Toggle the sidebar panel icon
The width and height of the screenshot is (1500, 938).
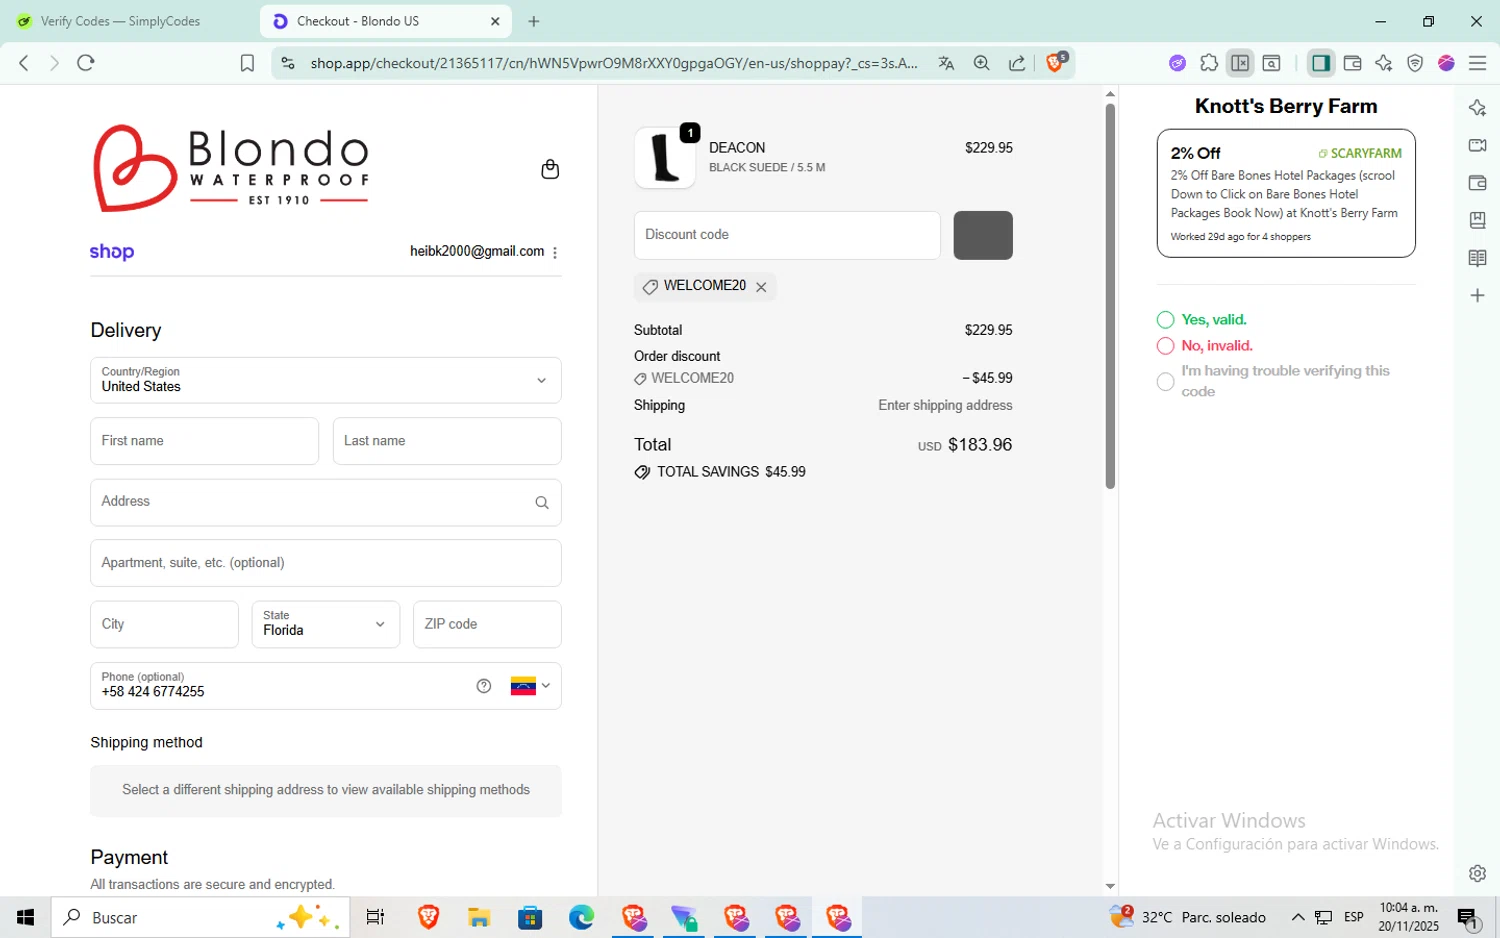tap(1321, 63)
